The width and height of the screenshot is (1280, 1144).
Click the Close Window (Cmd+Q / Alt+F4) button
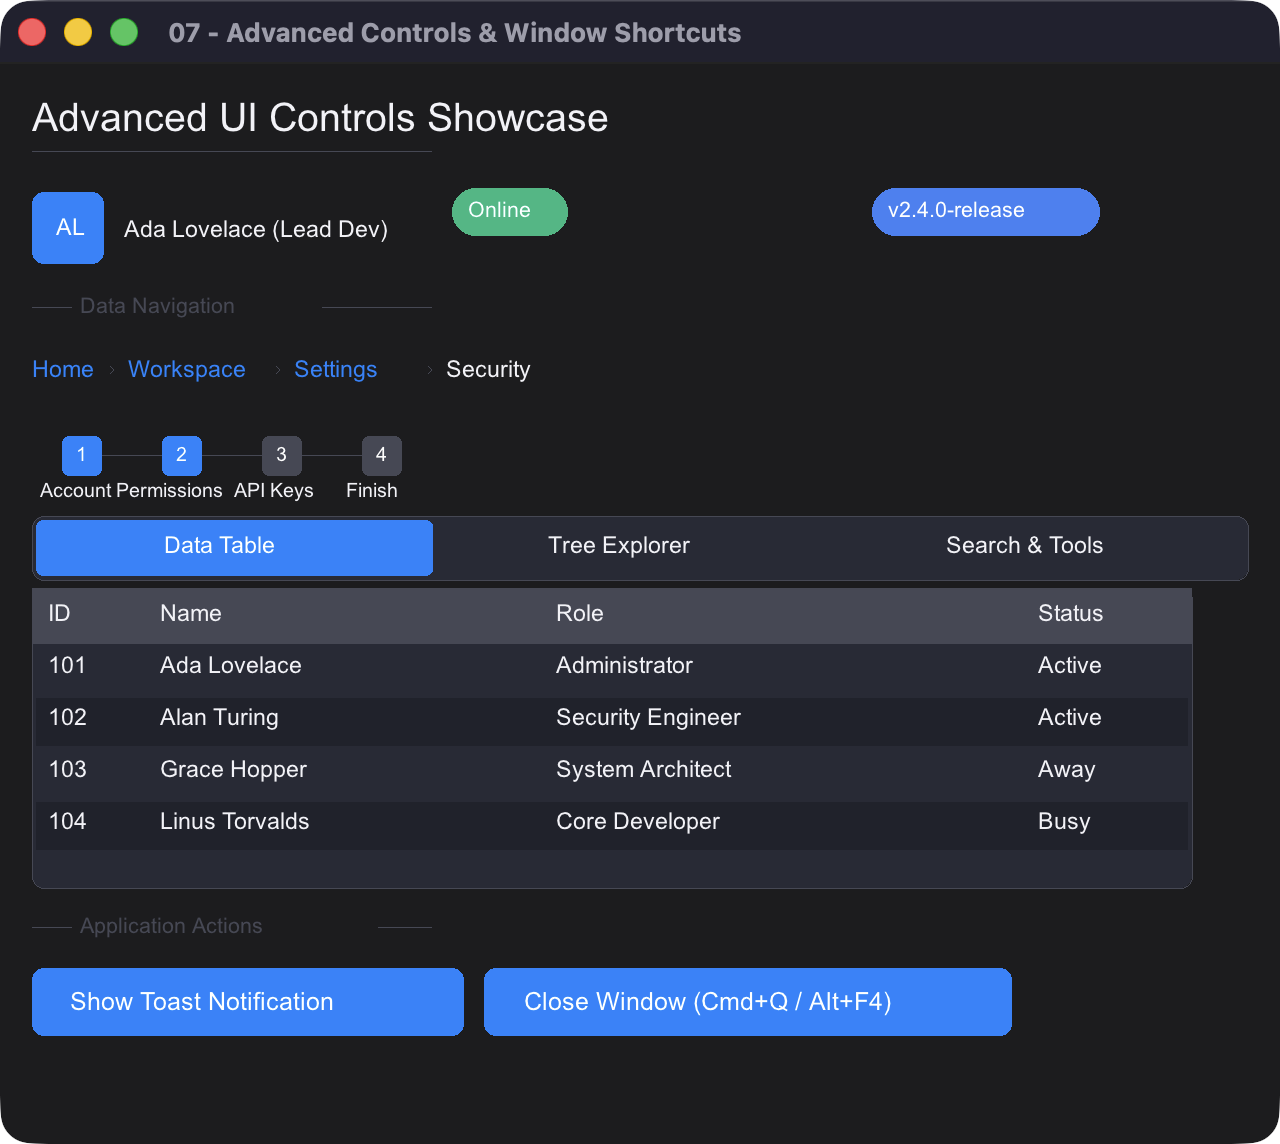point(748,1002)
